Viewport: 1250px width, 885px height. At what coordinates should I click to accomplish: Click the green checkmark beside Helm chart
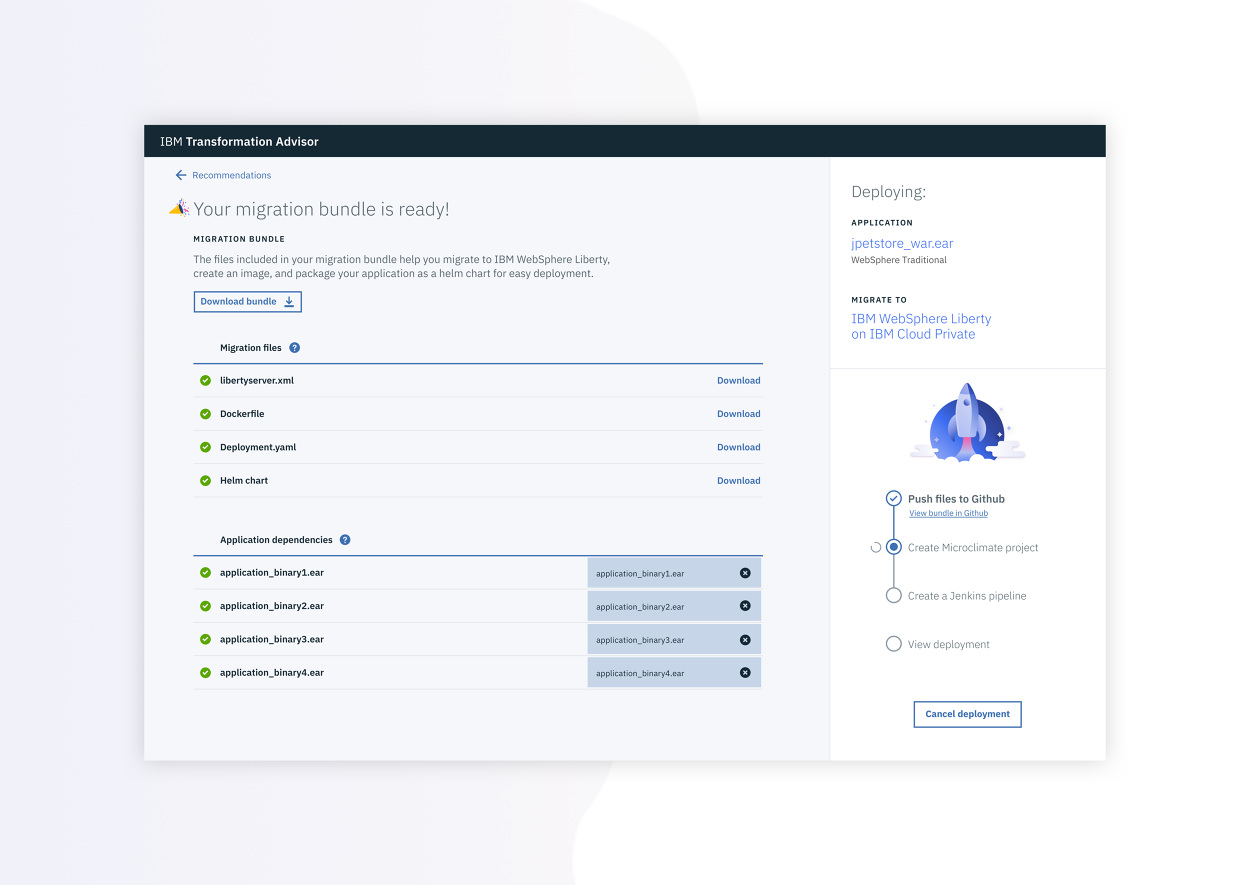point(205,480)
